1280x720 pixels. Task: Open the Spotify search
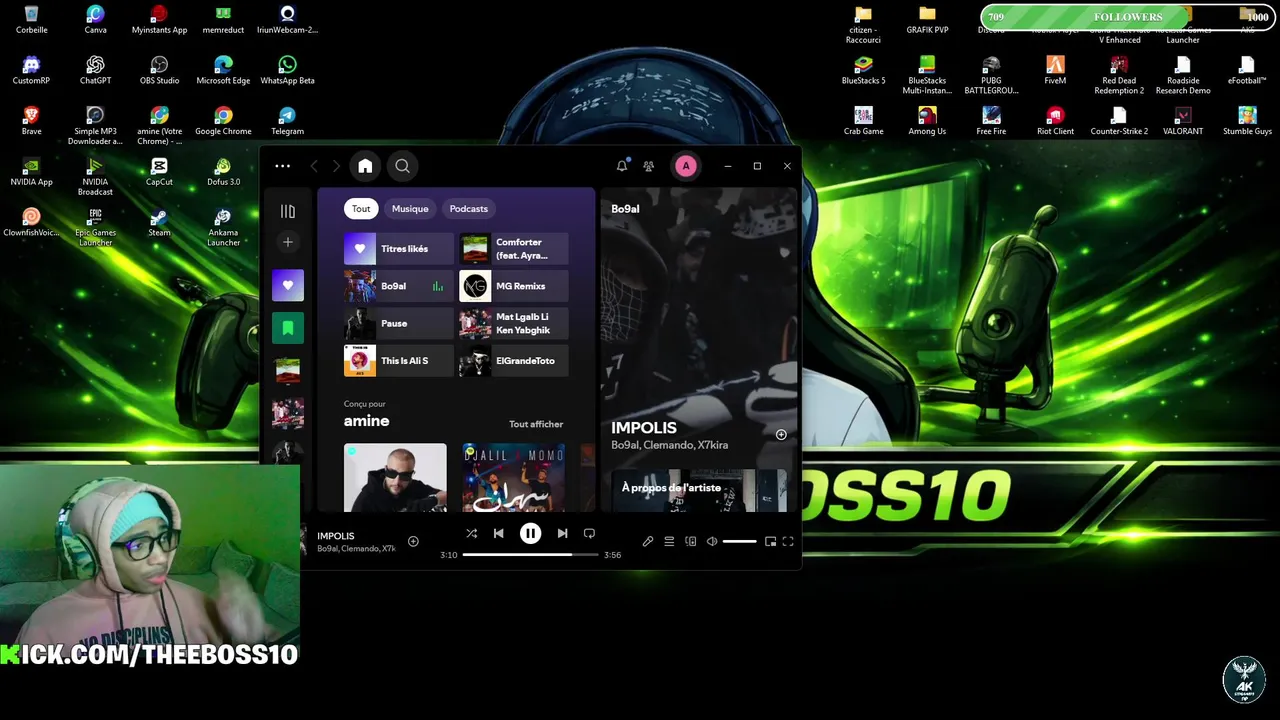(402, 166)
